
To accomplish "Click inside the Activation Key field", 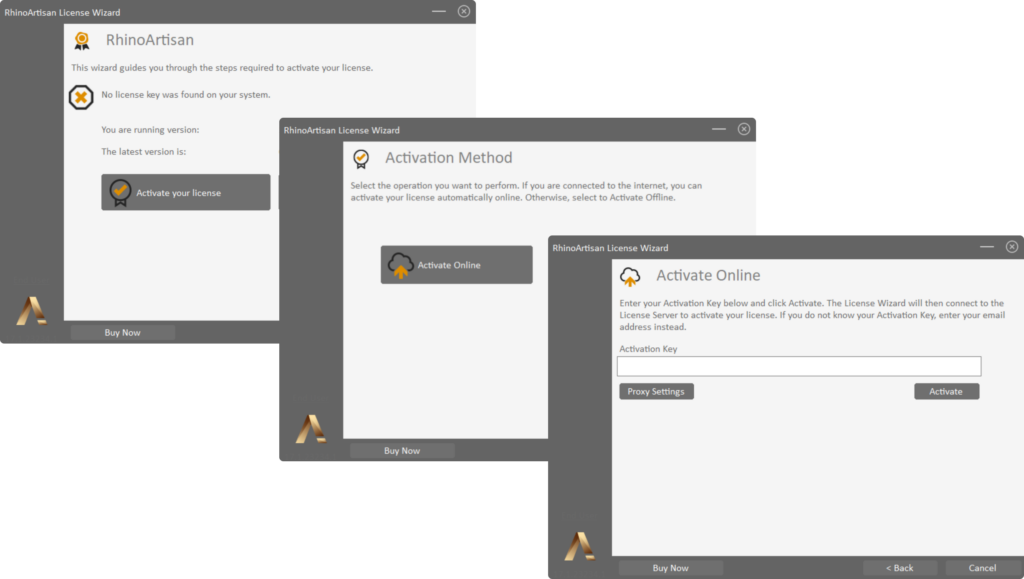I will click(799, 366).
